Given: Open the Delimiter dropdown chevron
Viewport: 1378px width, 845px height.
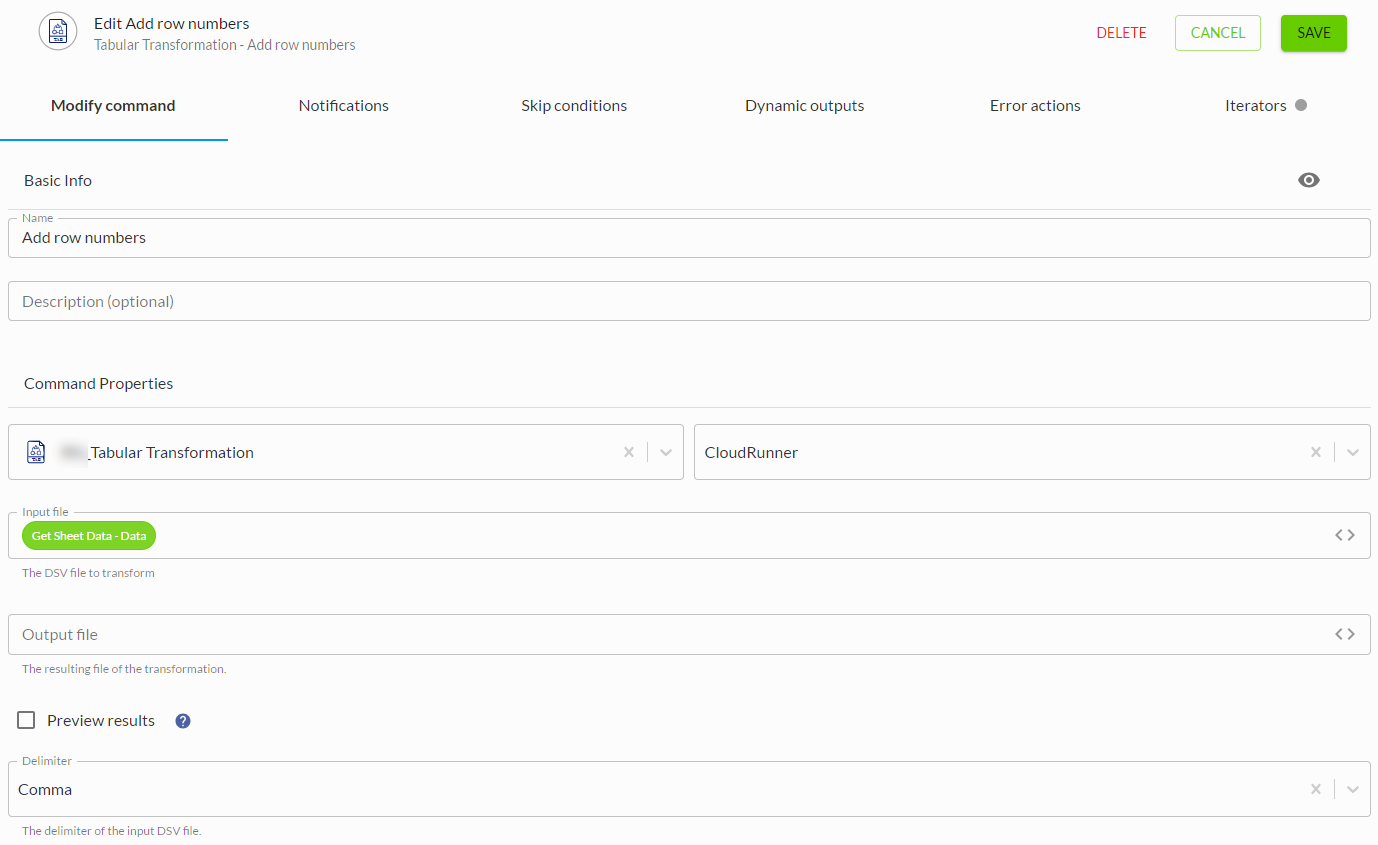Looking at the screenshot, I should [1352, 789].
